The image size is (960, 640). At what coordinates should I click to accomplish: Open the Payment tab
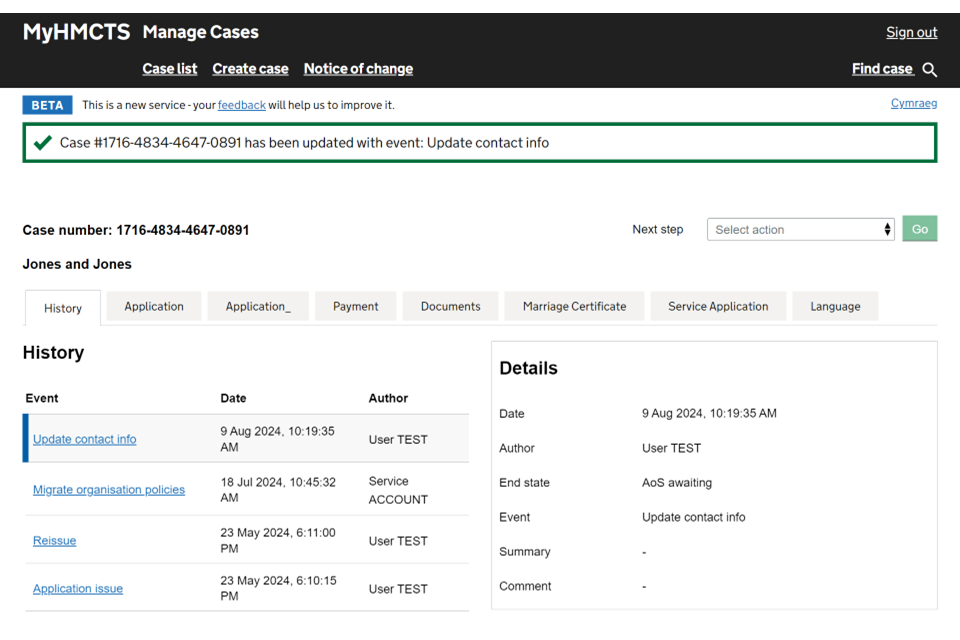coord(356,307)
